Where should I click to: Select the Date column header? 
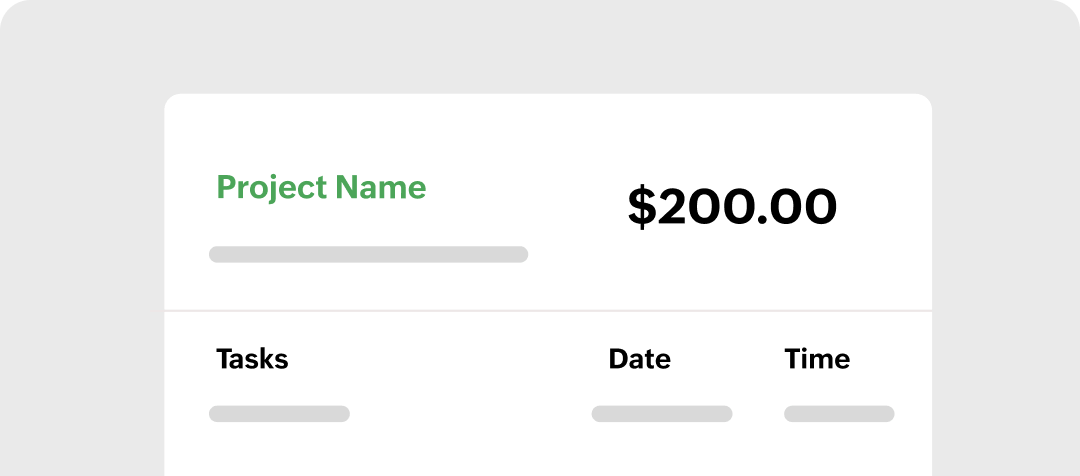[639, 359]
